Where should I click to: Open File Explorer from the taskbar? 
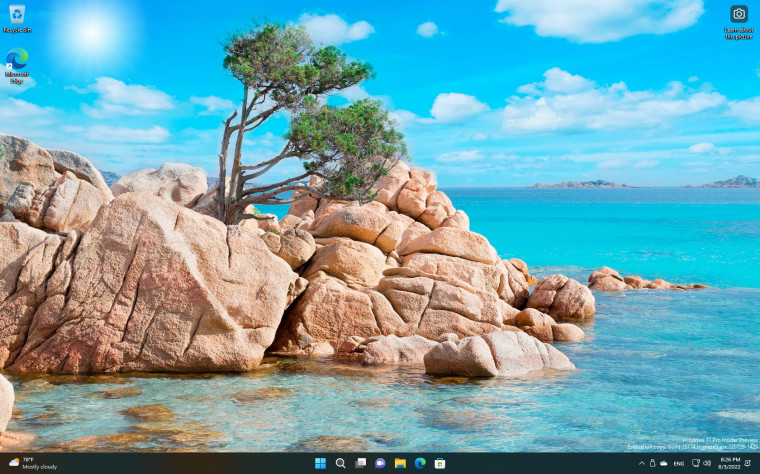(x=400, y=463)
